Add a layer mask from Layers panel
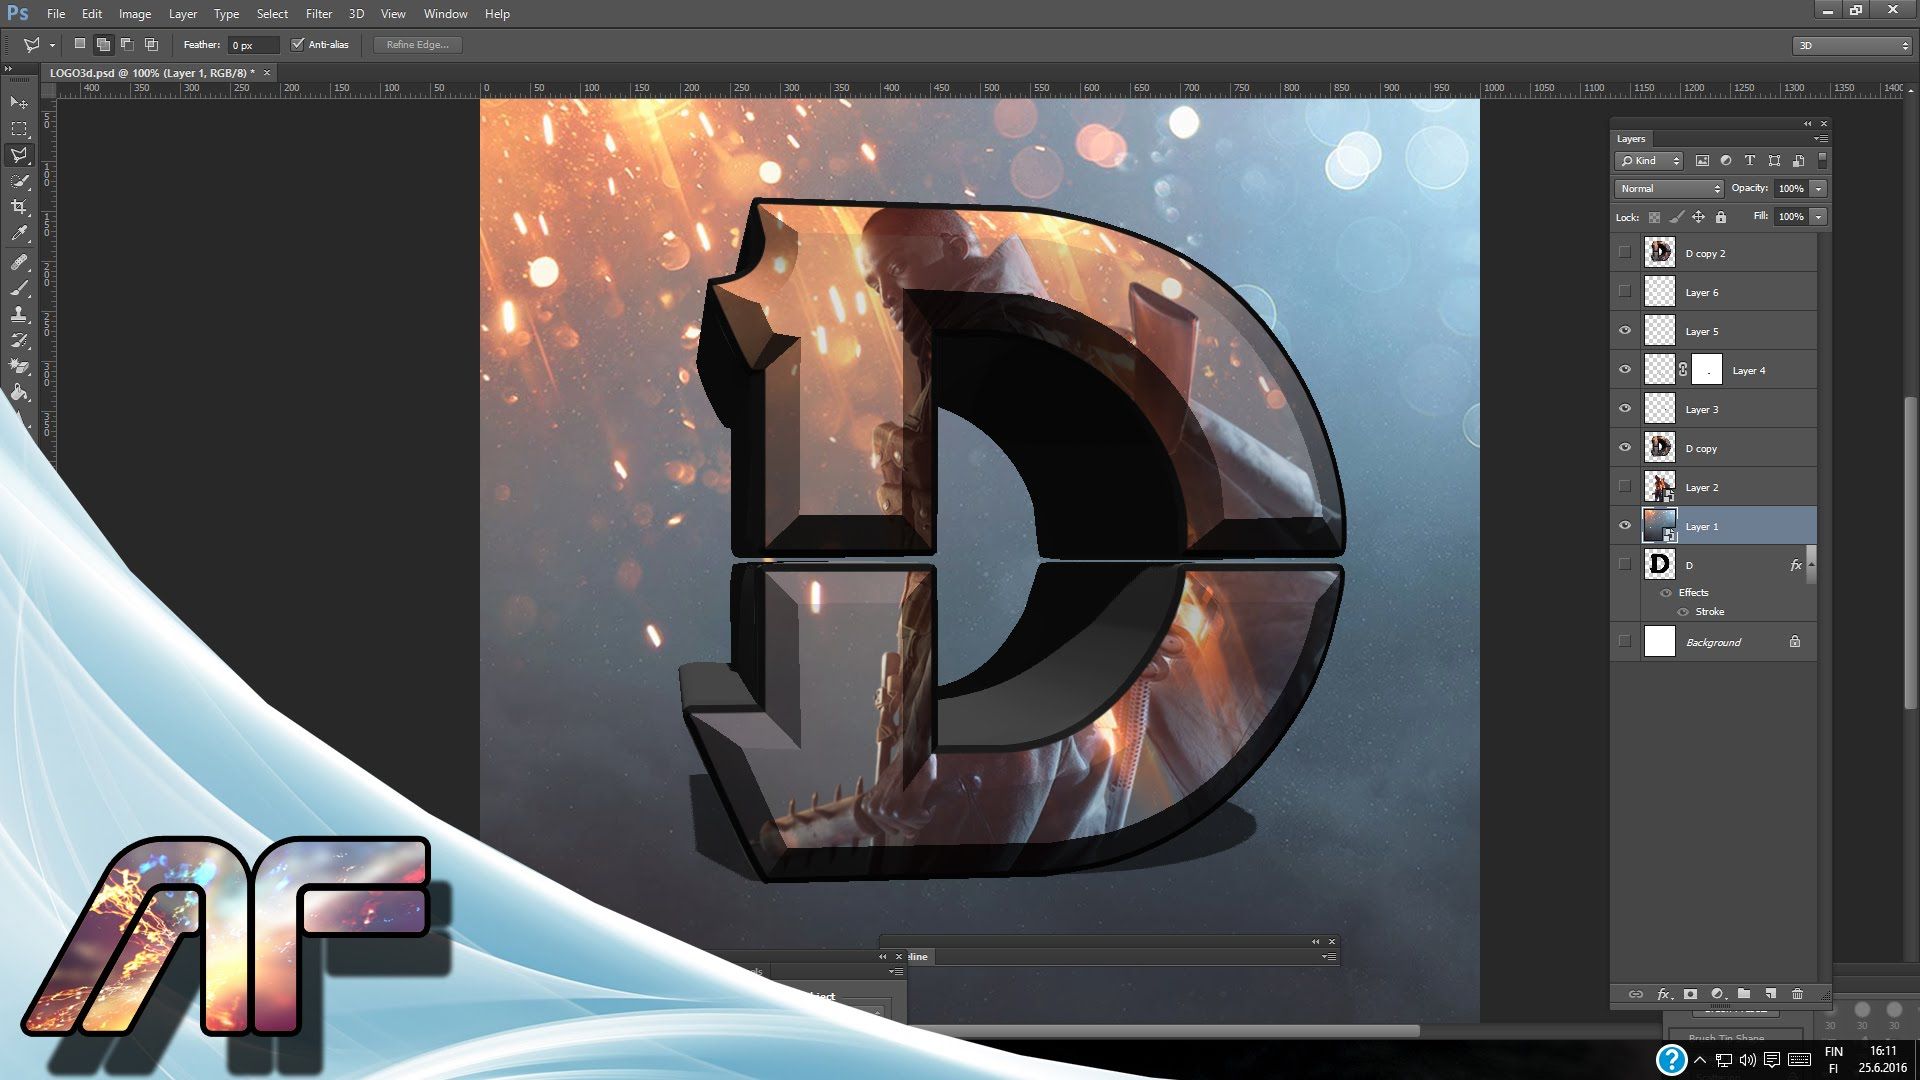 1690,994
